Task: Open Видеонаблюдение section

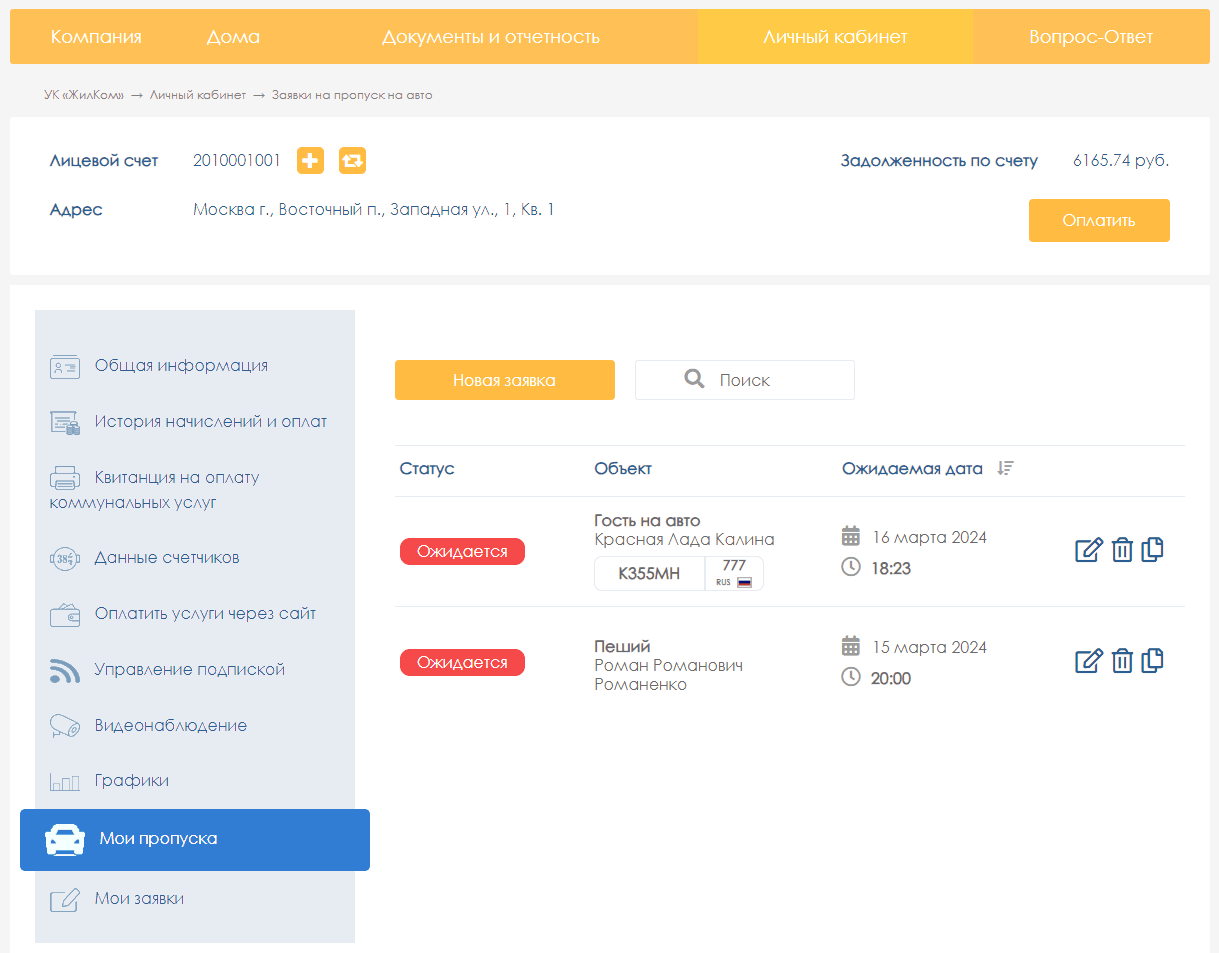Action: tap(171, 726)
